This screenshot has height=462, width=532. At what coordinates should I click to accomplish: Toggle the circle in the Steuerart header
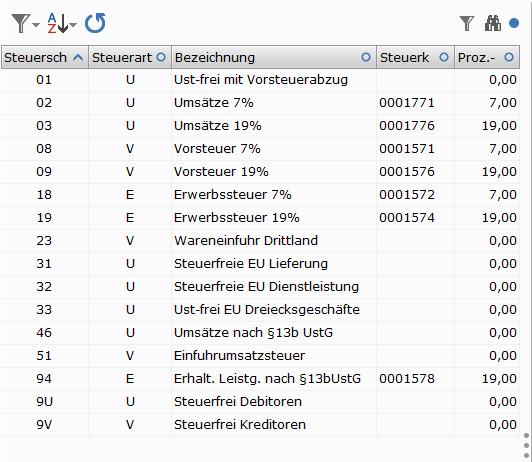[161, 57]
